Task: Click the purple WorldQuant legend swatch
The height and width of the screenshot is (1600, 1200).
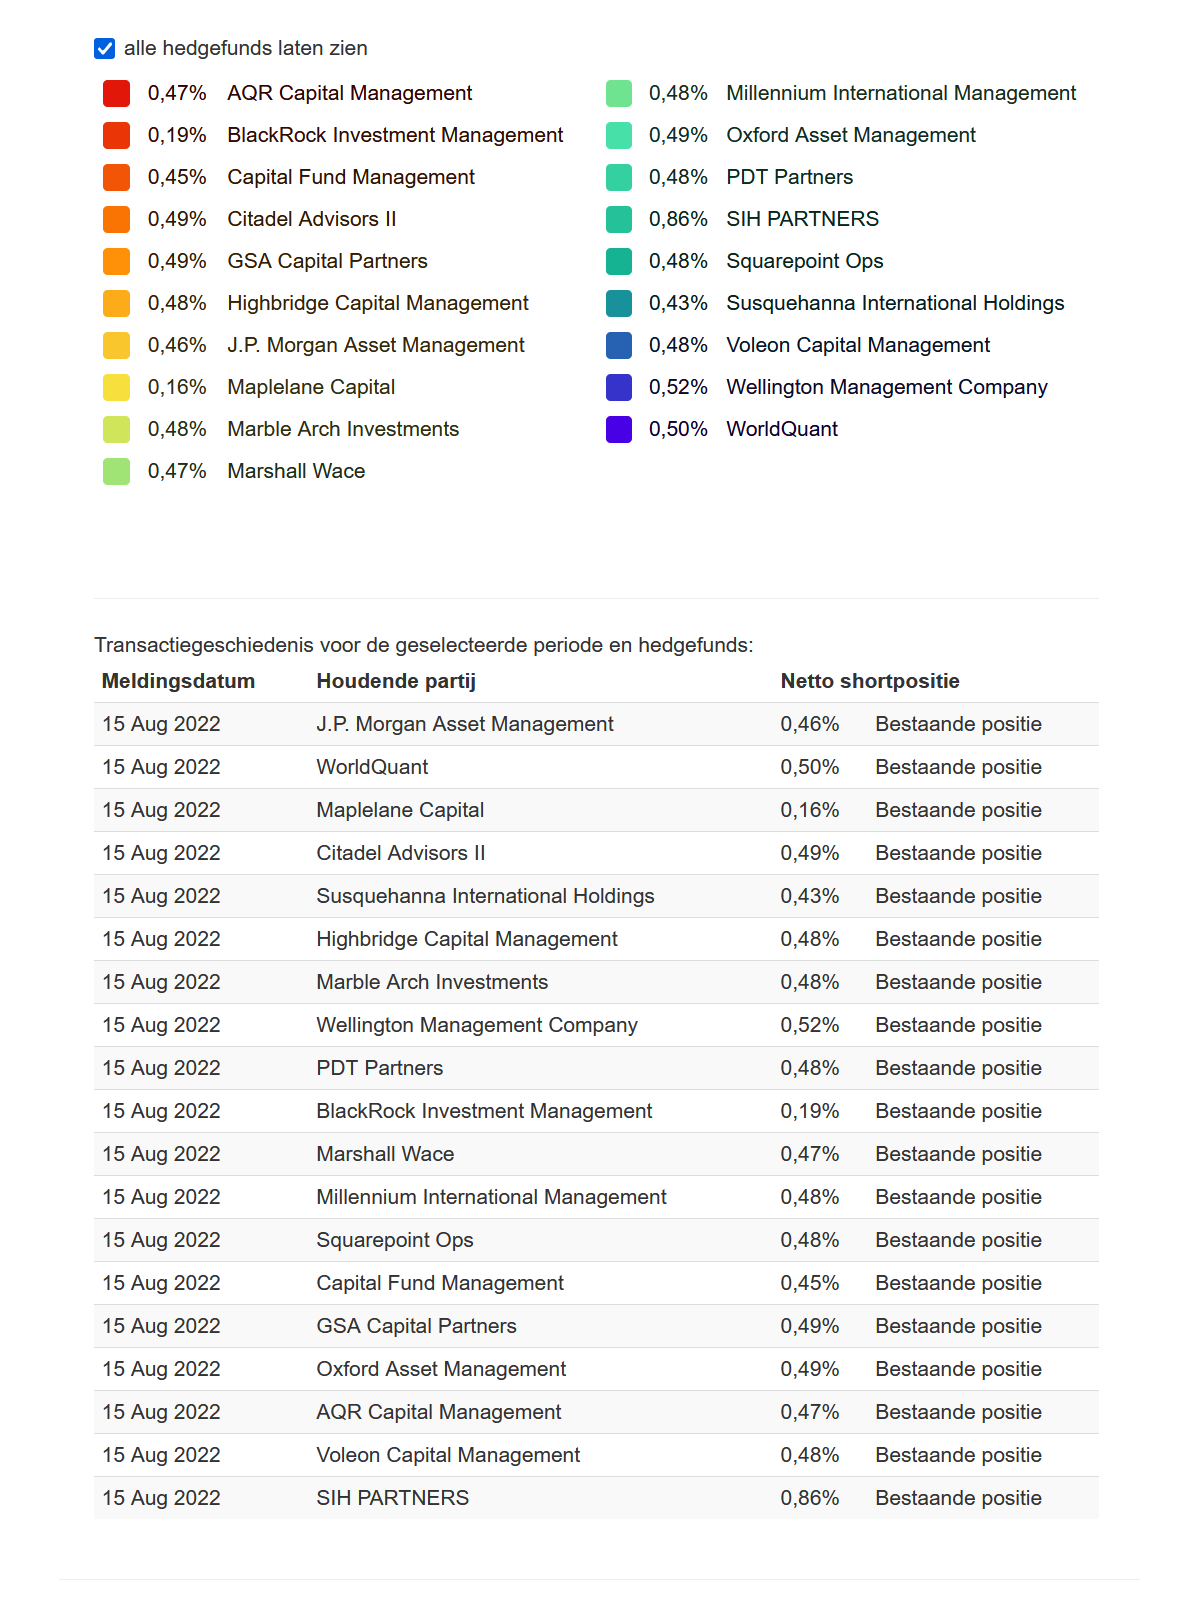Action: [x=619, y=429]
